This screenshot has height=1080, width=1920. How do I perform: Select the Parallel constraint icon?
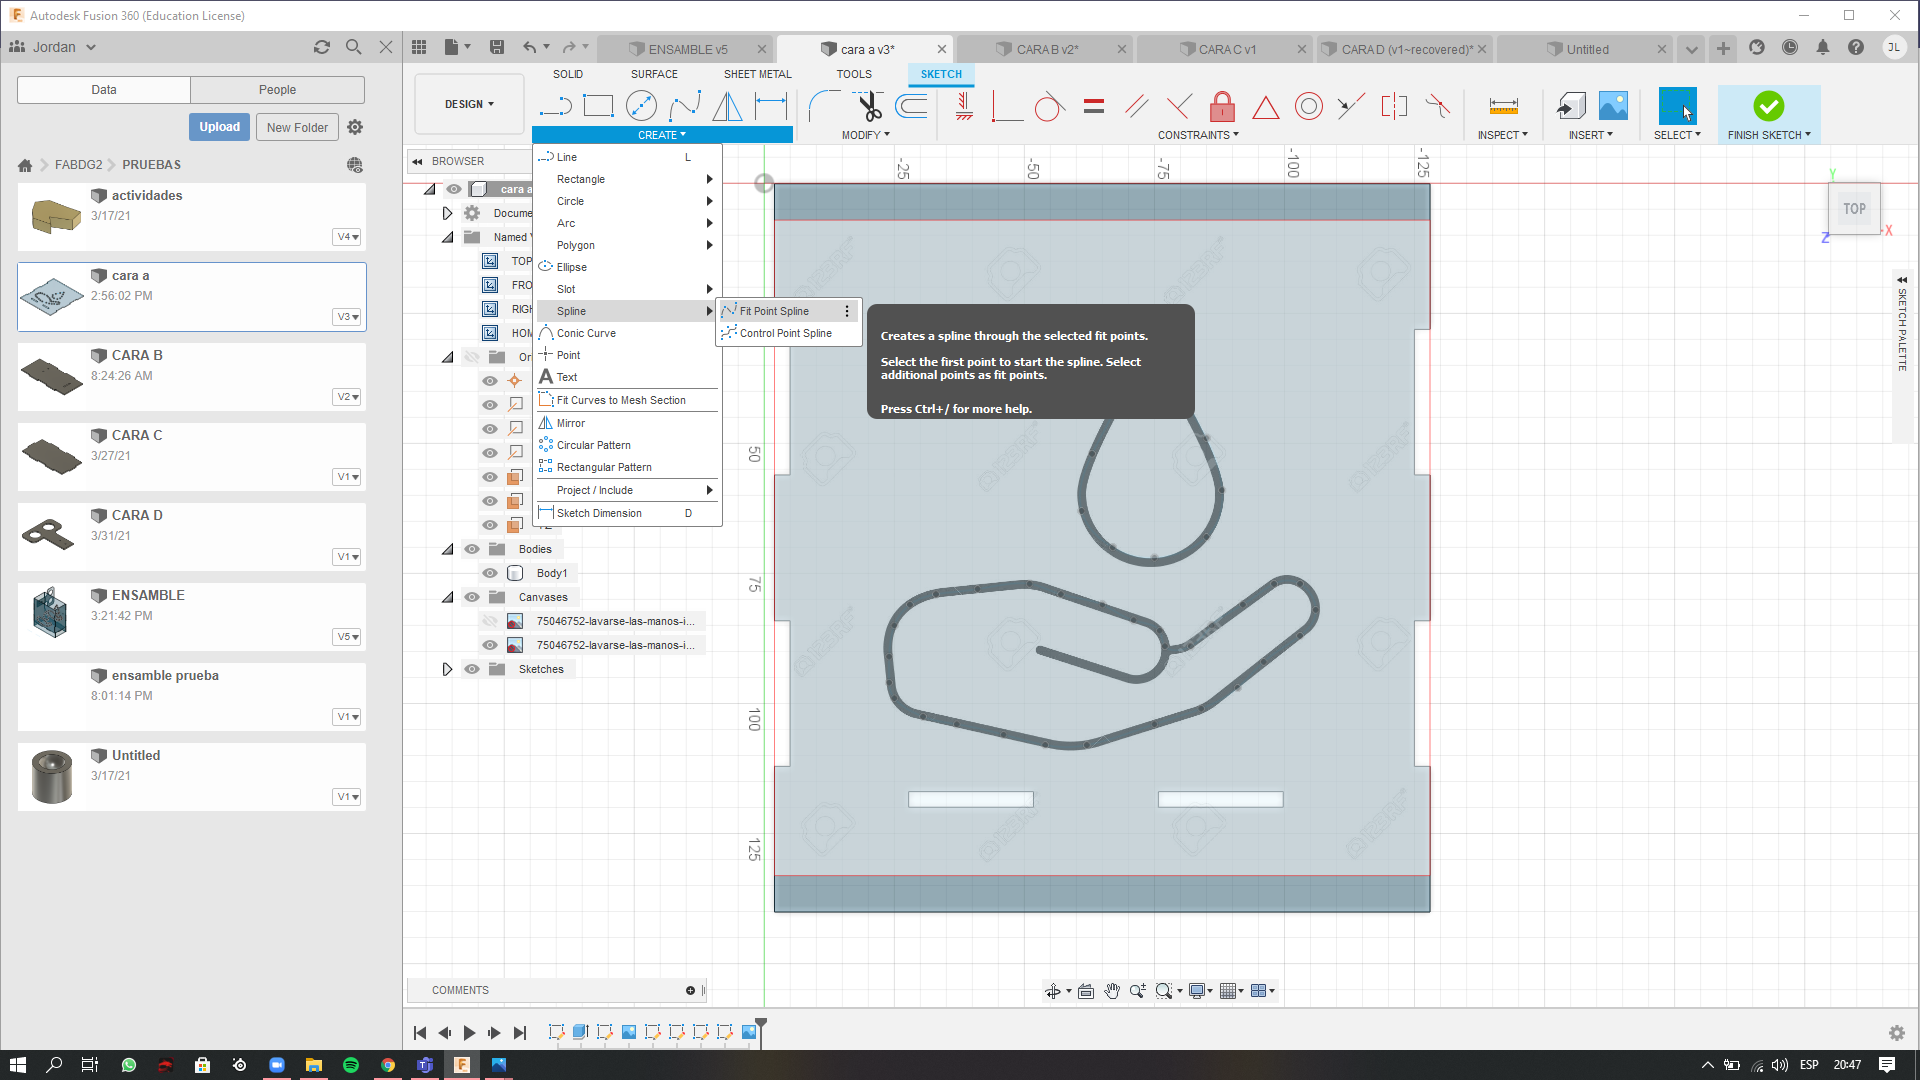click(x=1136, y=106)
